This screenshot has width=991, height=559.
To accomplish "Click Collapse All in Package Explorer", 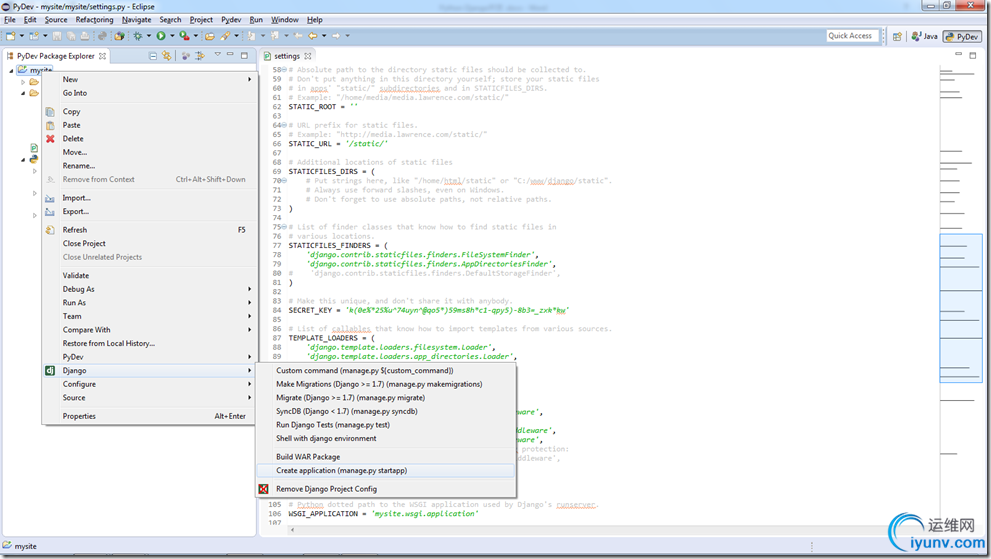I will coord(152,56).
